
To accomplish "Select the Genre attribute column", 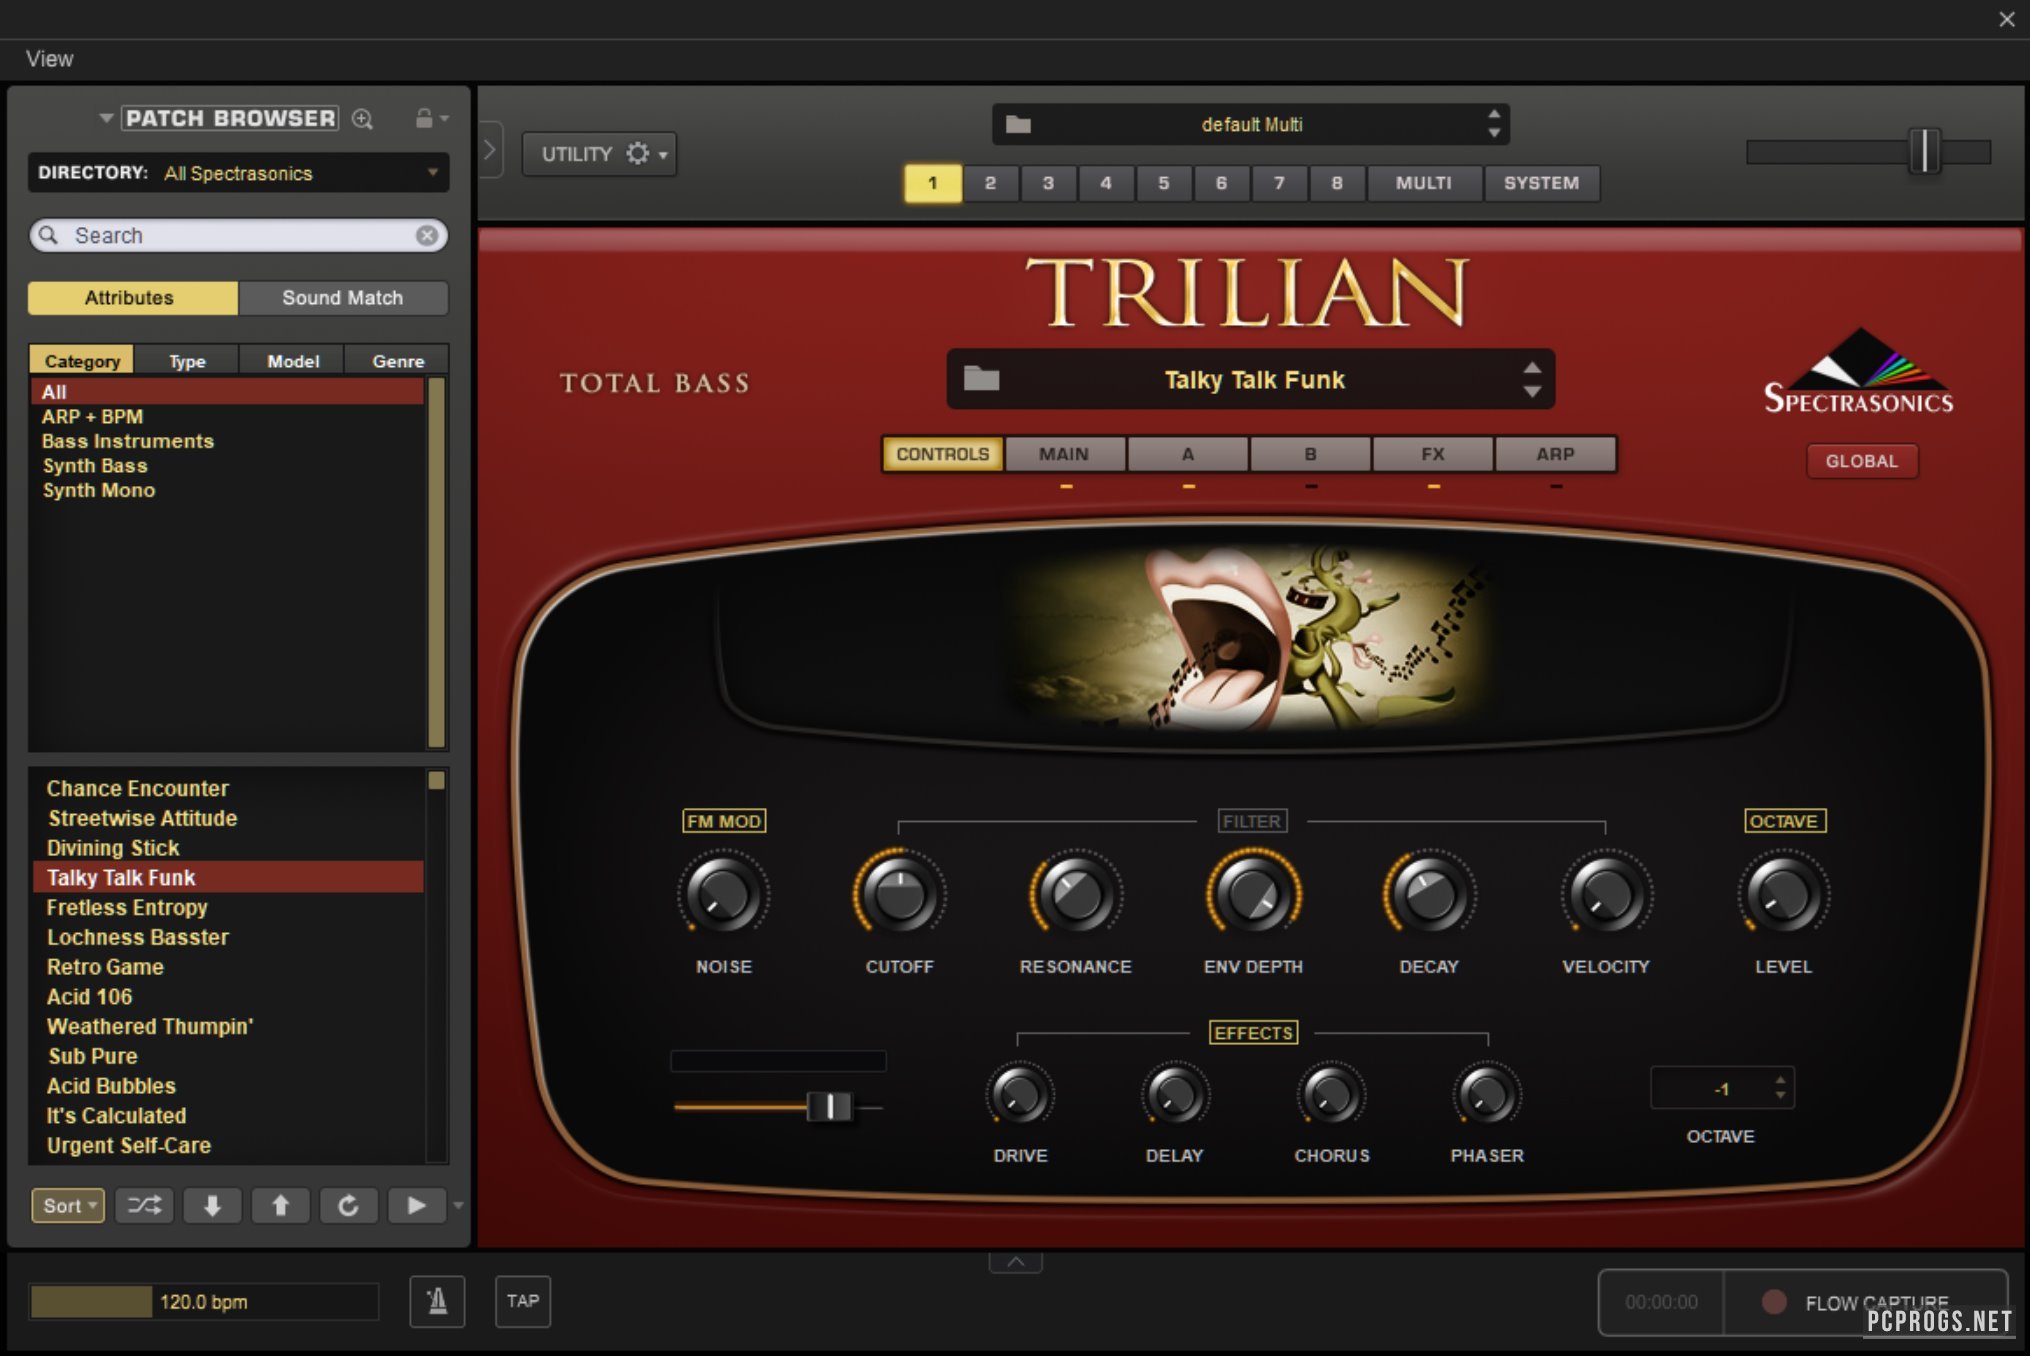I will (x=398, y=361).
